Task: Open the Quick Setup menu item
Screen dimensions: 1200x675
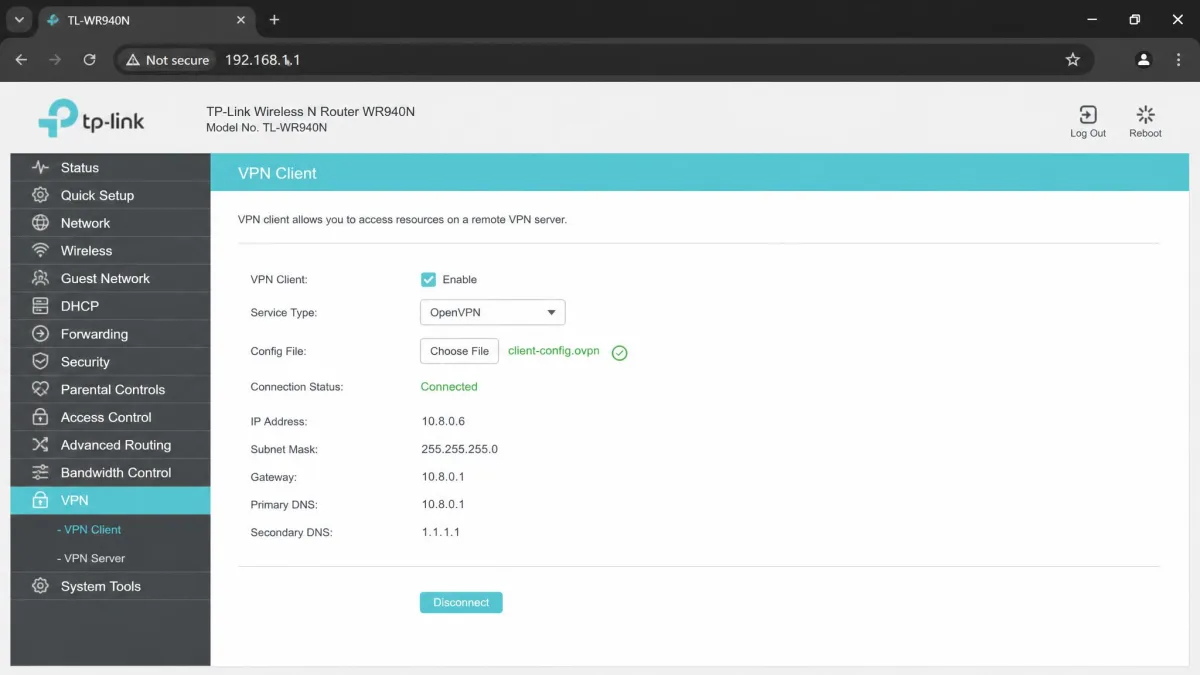Action: [x=110, y=195]
